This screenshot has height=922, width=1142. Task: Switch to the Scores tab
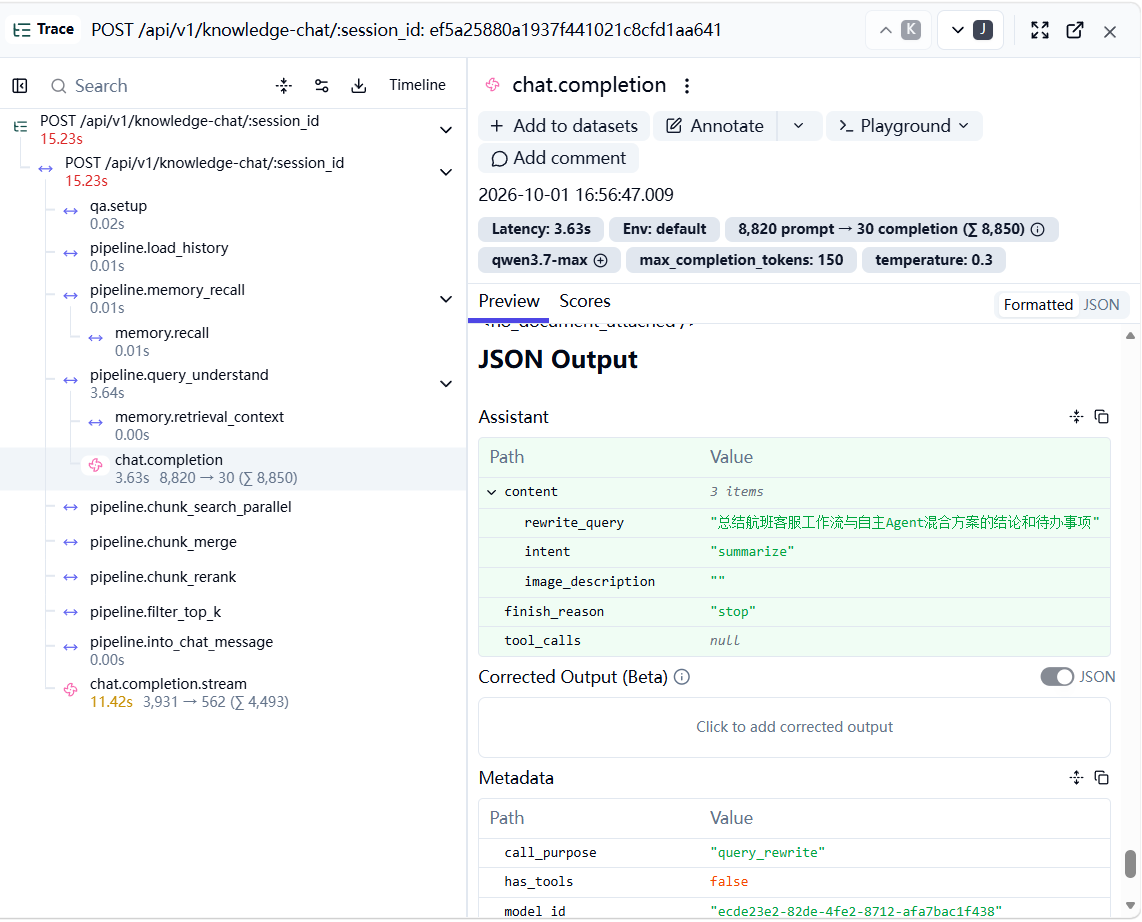point(585,302)
